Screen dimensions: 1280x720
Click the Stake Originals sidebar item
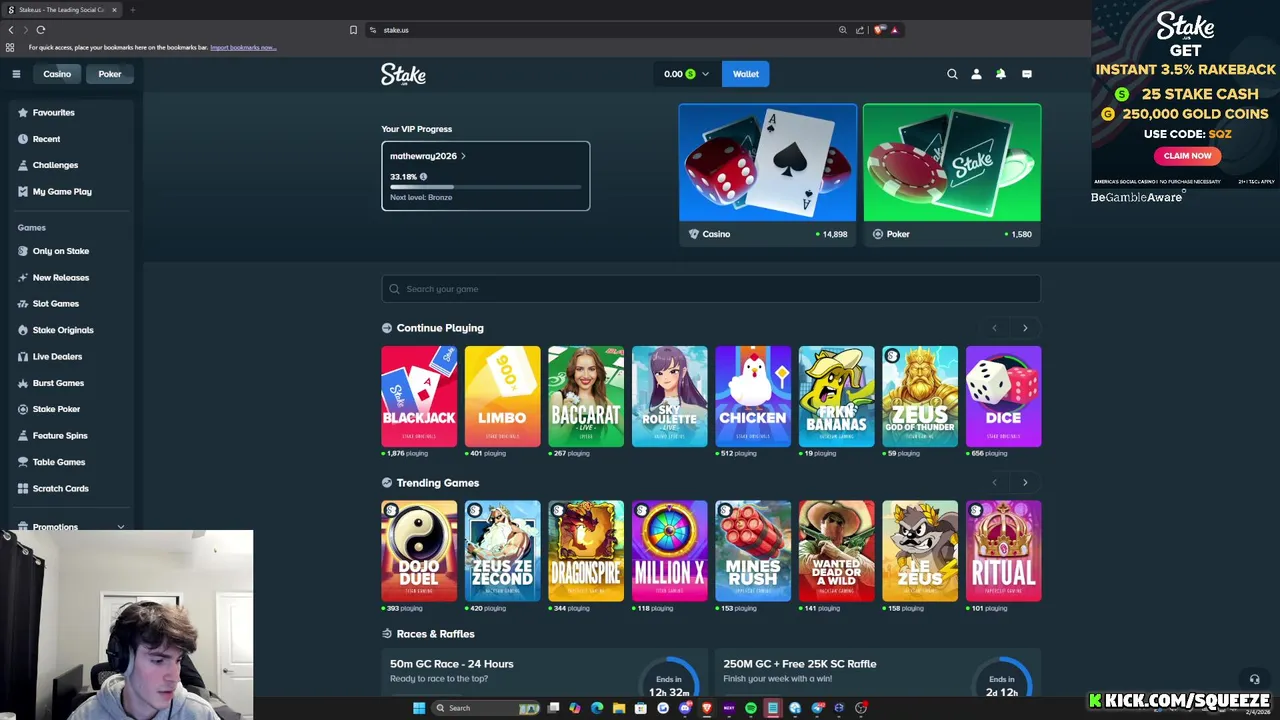point(70,330)
